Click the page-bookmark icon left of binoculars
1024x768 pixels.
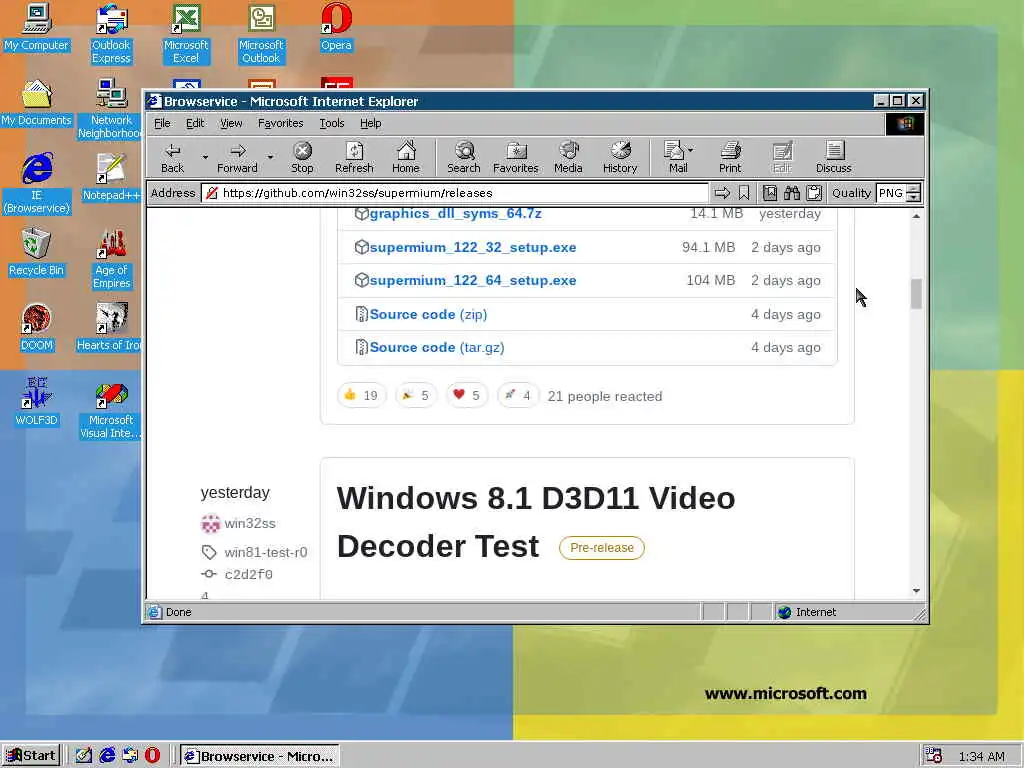[770, 193]
